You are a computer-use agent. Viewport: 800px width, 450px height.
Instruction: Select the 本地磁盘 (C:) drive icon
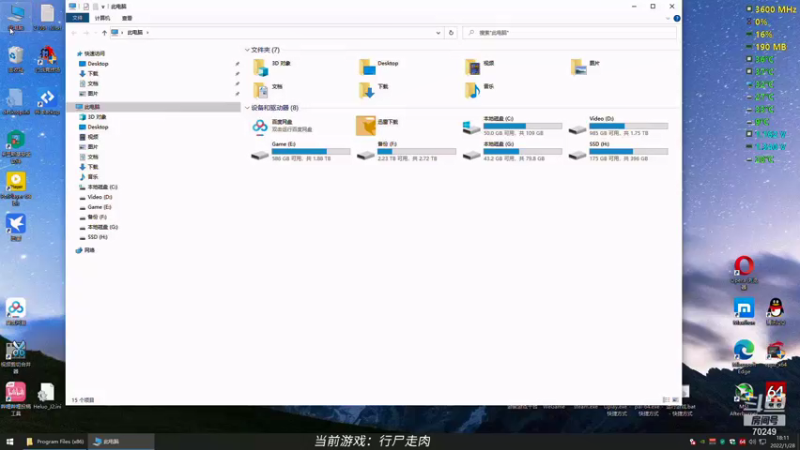click(x=471, y=127)
